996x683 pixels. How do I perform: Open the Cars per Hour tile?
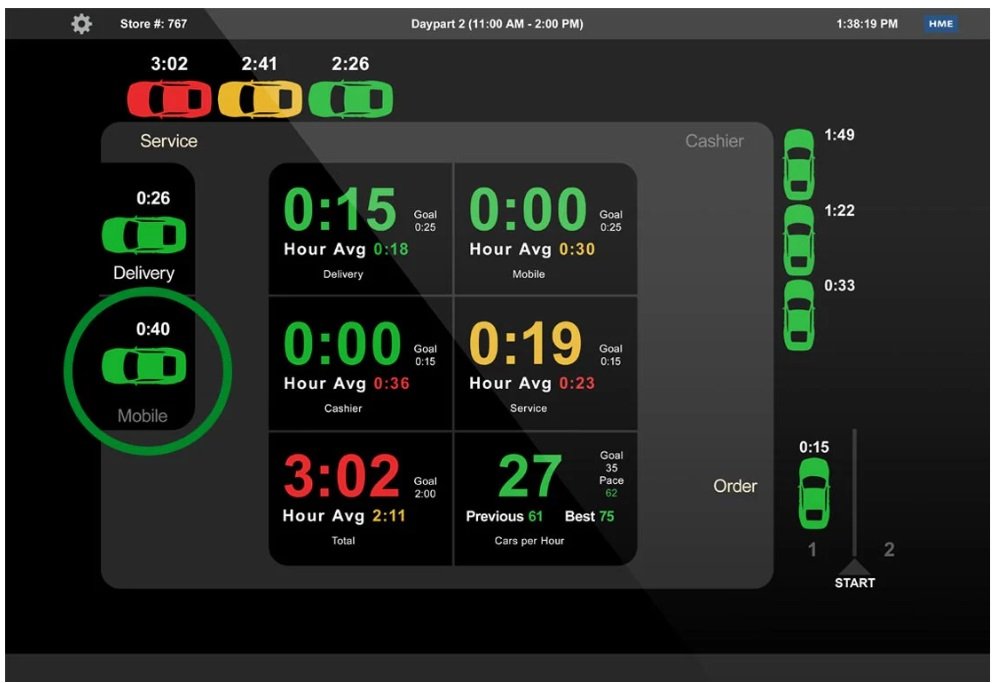[x=546, y=498]
